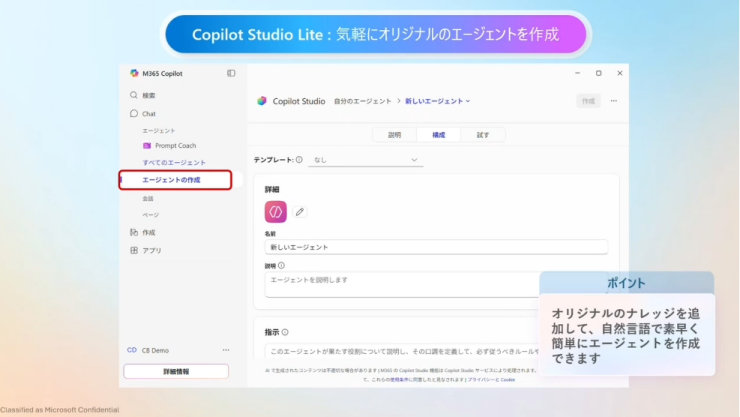Click the 指示 instructions text field

point(402,351)
